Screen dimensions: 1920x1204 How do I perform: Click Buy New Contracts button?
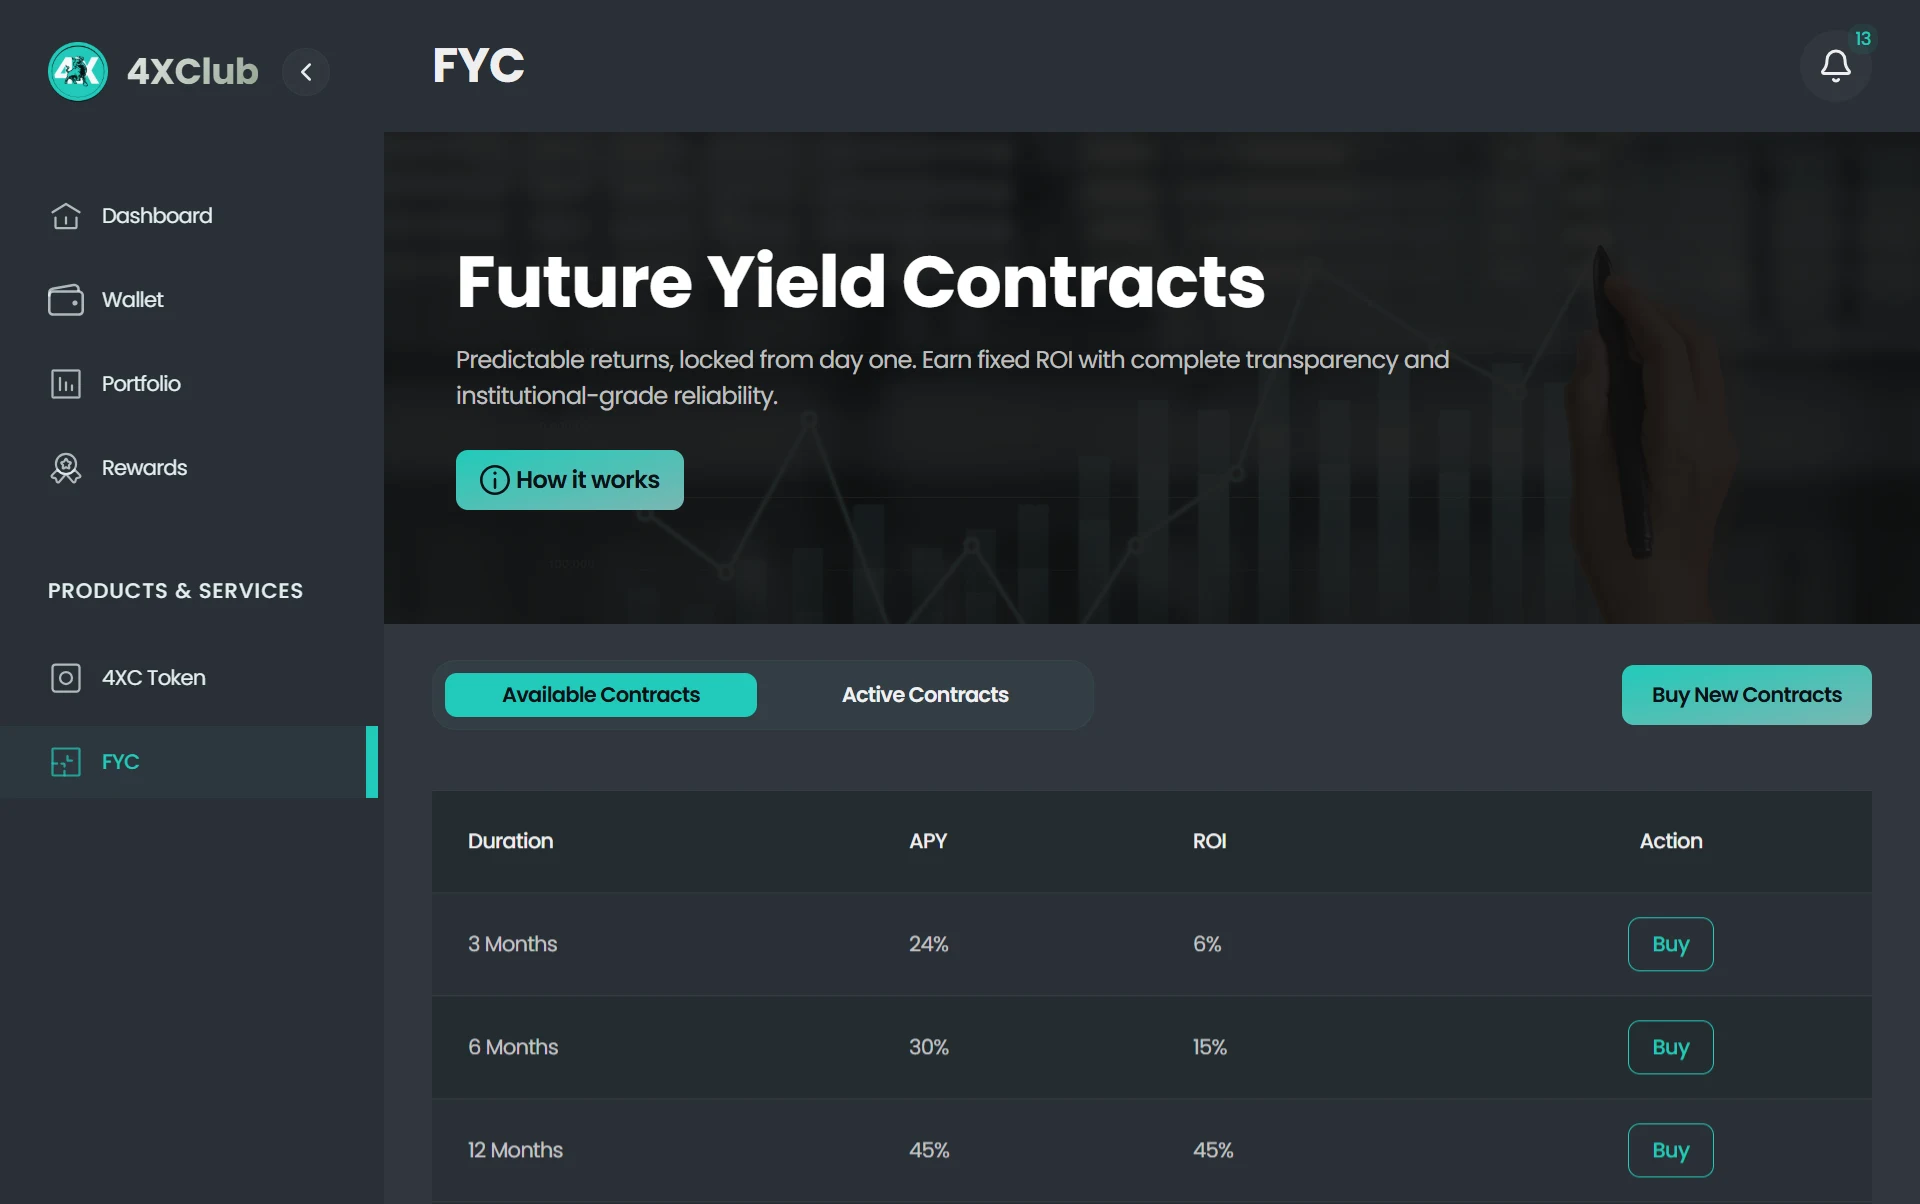point(1746,695)
